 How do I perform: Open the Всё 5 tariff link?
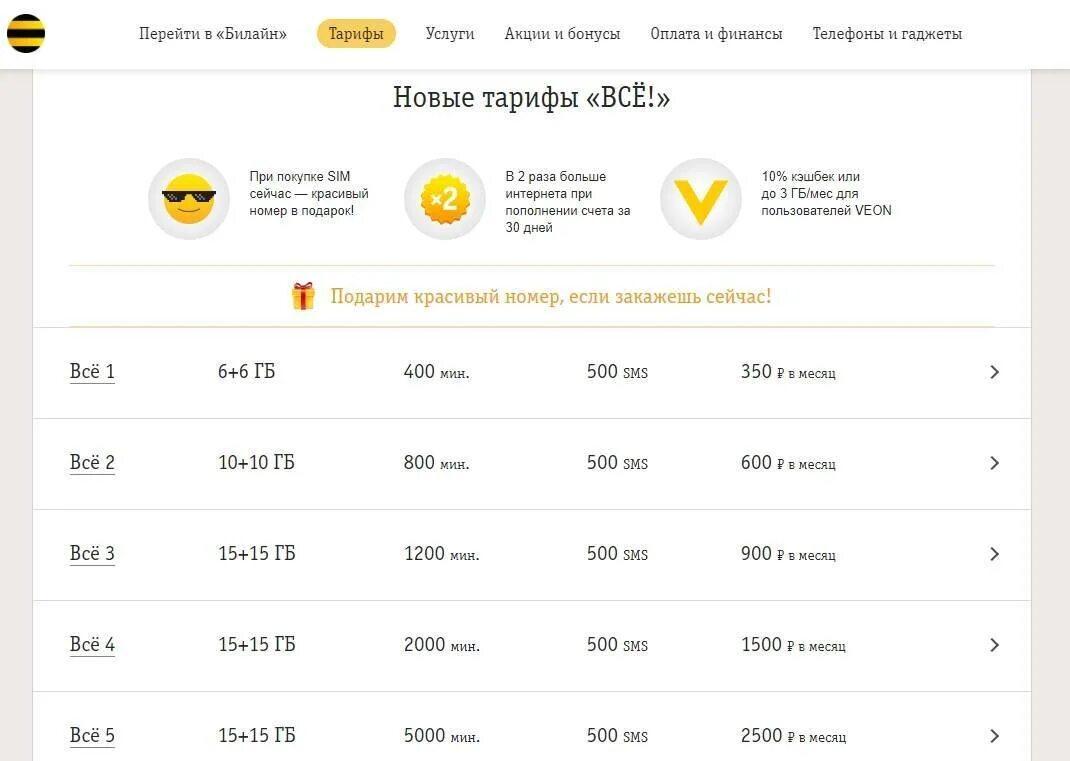coord(92,736)
